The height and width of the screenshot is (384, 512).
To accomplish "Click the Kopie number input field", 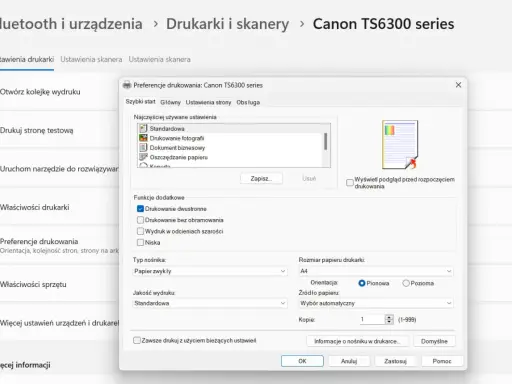I will point(372,319).
